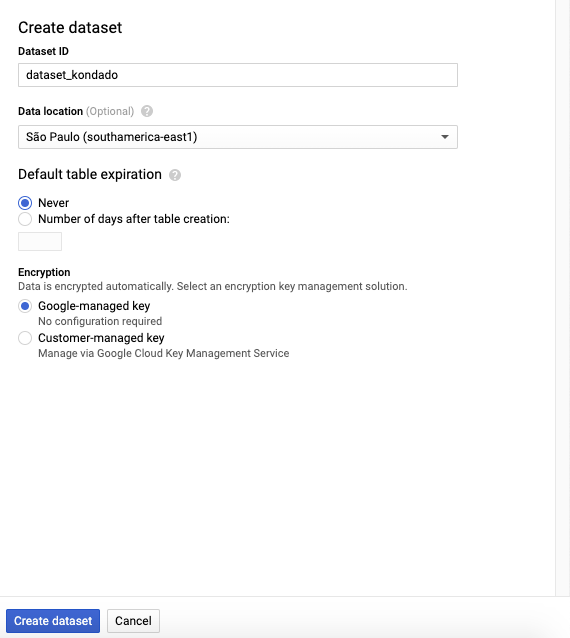Select the Never expiration radio button
Screen dimensions: 570x638
tap(25, 203)
